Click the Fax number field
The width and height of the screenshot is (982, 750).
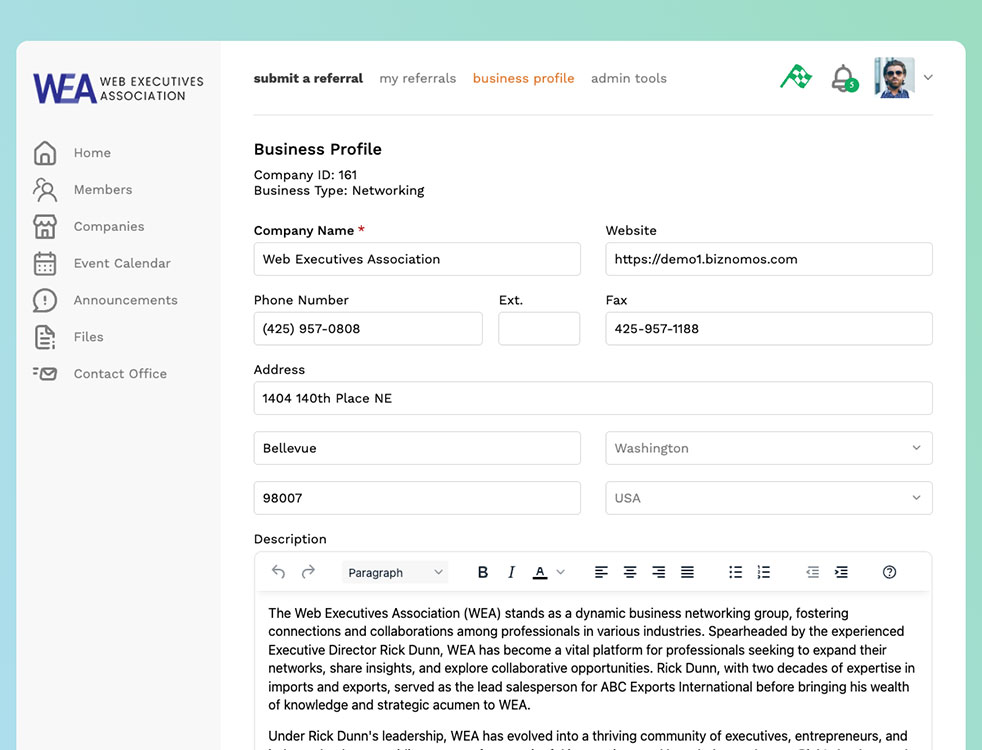point(769,329)
